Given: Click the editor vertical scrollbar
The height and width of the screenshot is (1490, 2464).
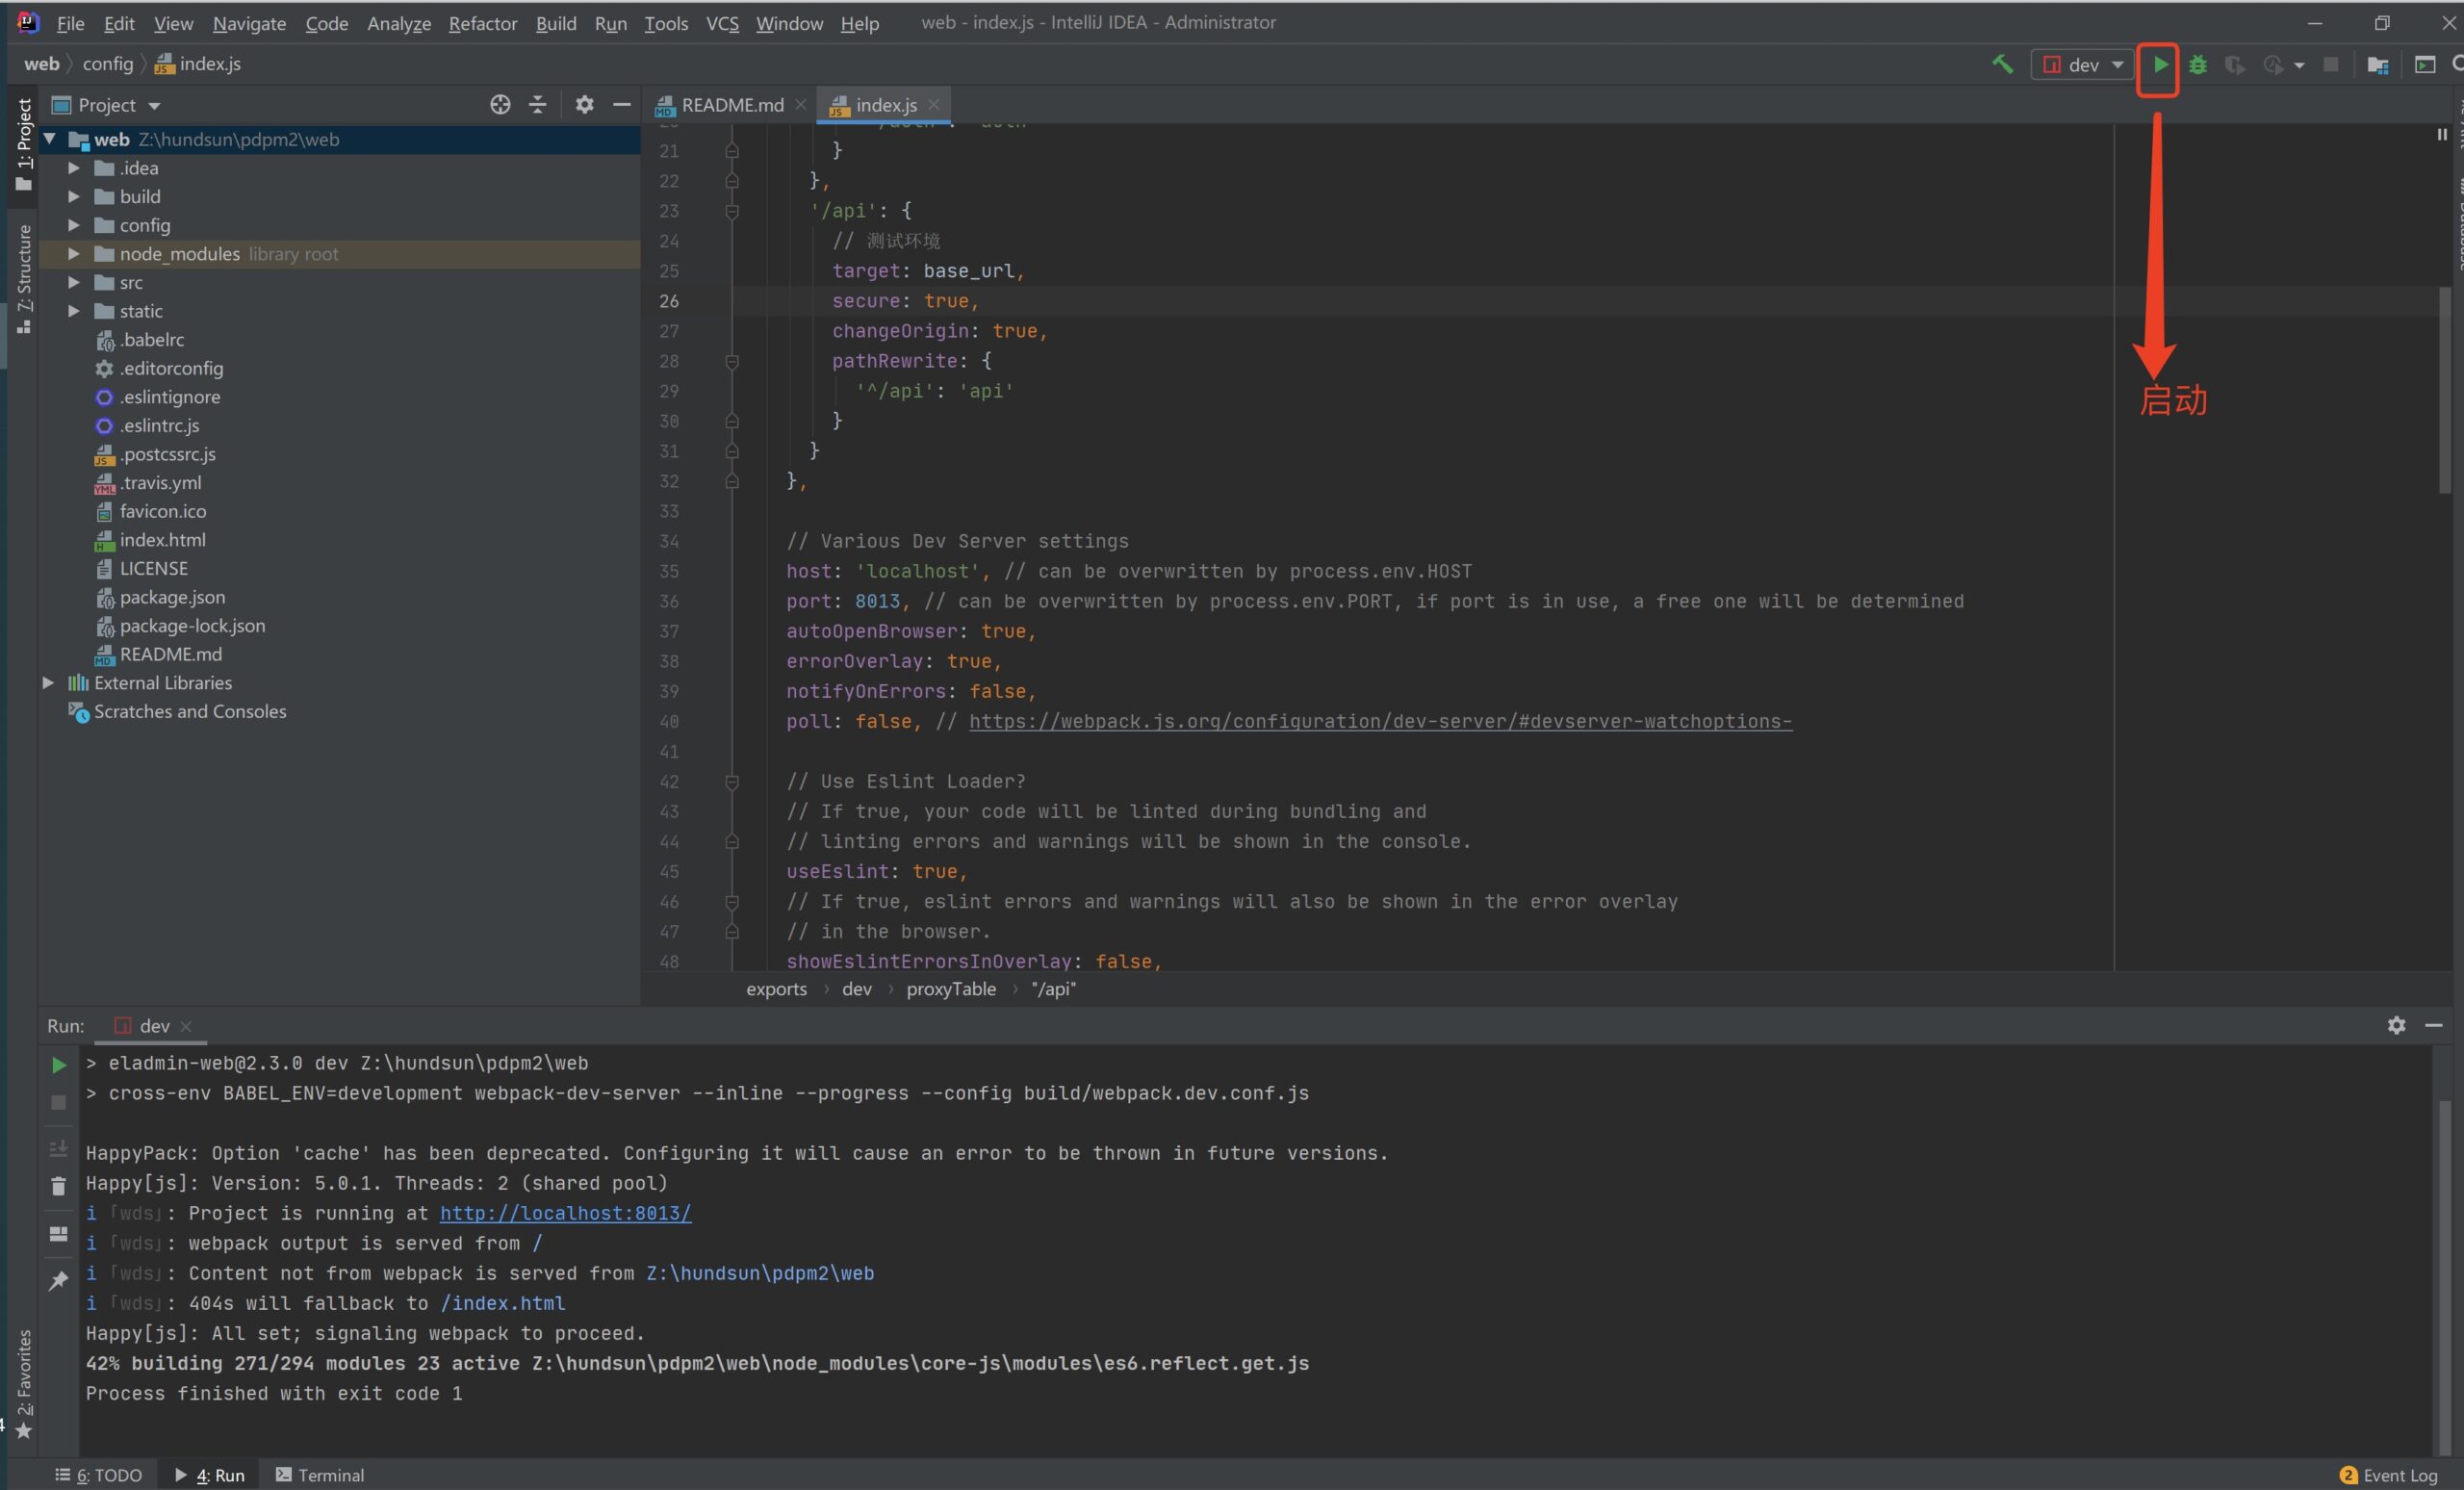Looking at the screenshot, I should (x=2444, y=390).
